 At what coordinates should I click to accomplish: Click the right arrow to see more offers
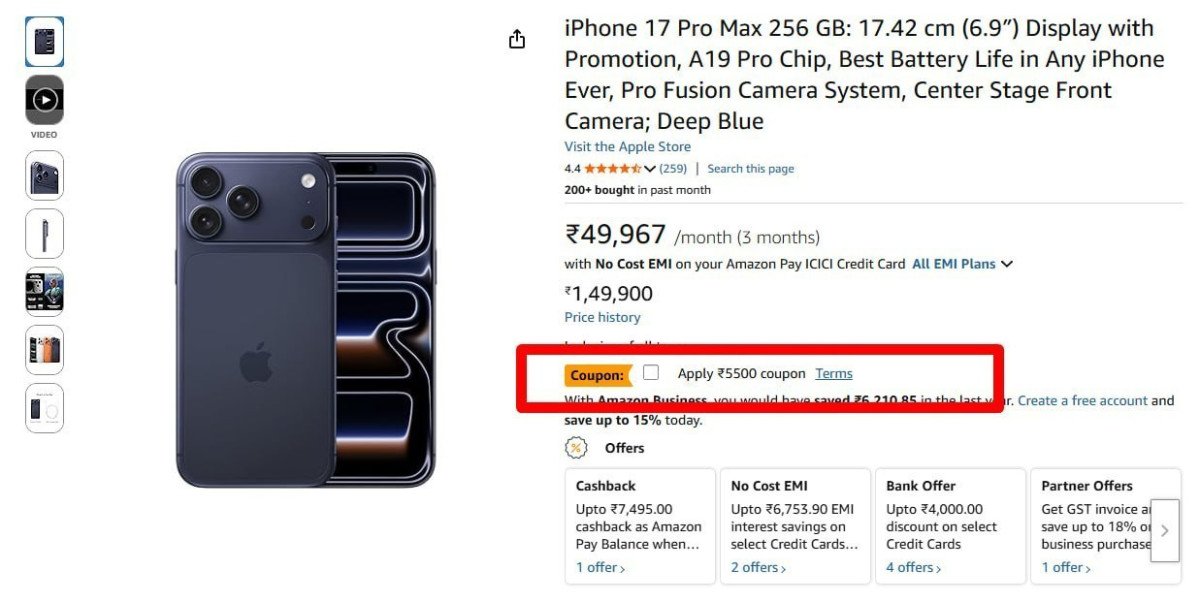pos(1165,531)
